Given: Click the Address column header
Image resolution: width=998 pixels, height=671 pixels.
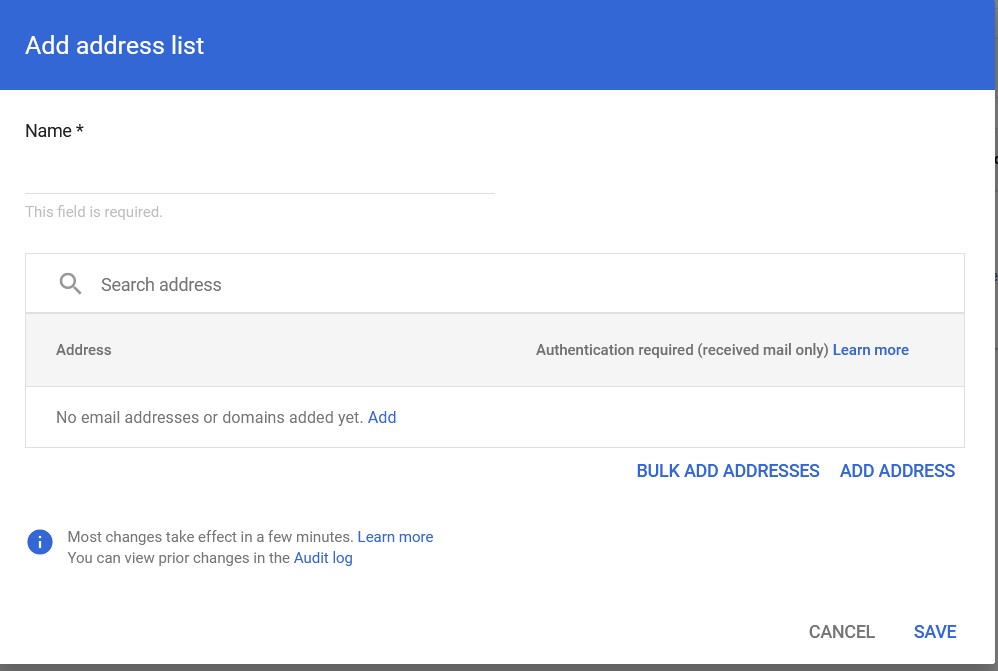Looking at the screenshot, I should click(x=84, y=350).
